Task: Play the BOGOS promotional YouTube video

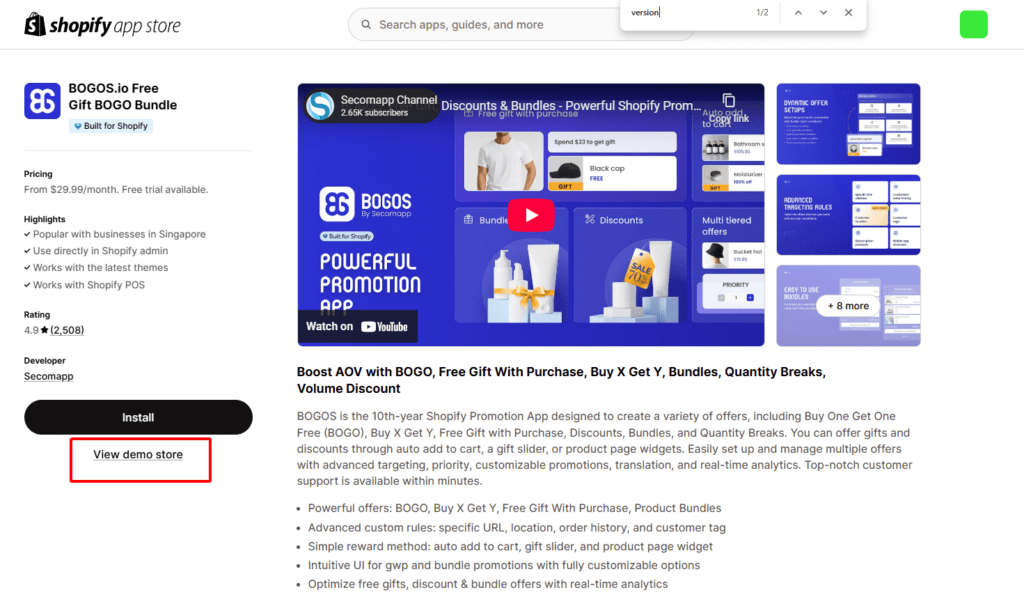Action: [x=531, y=215]
